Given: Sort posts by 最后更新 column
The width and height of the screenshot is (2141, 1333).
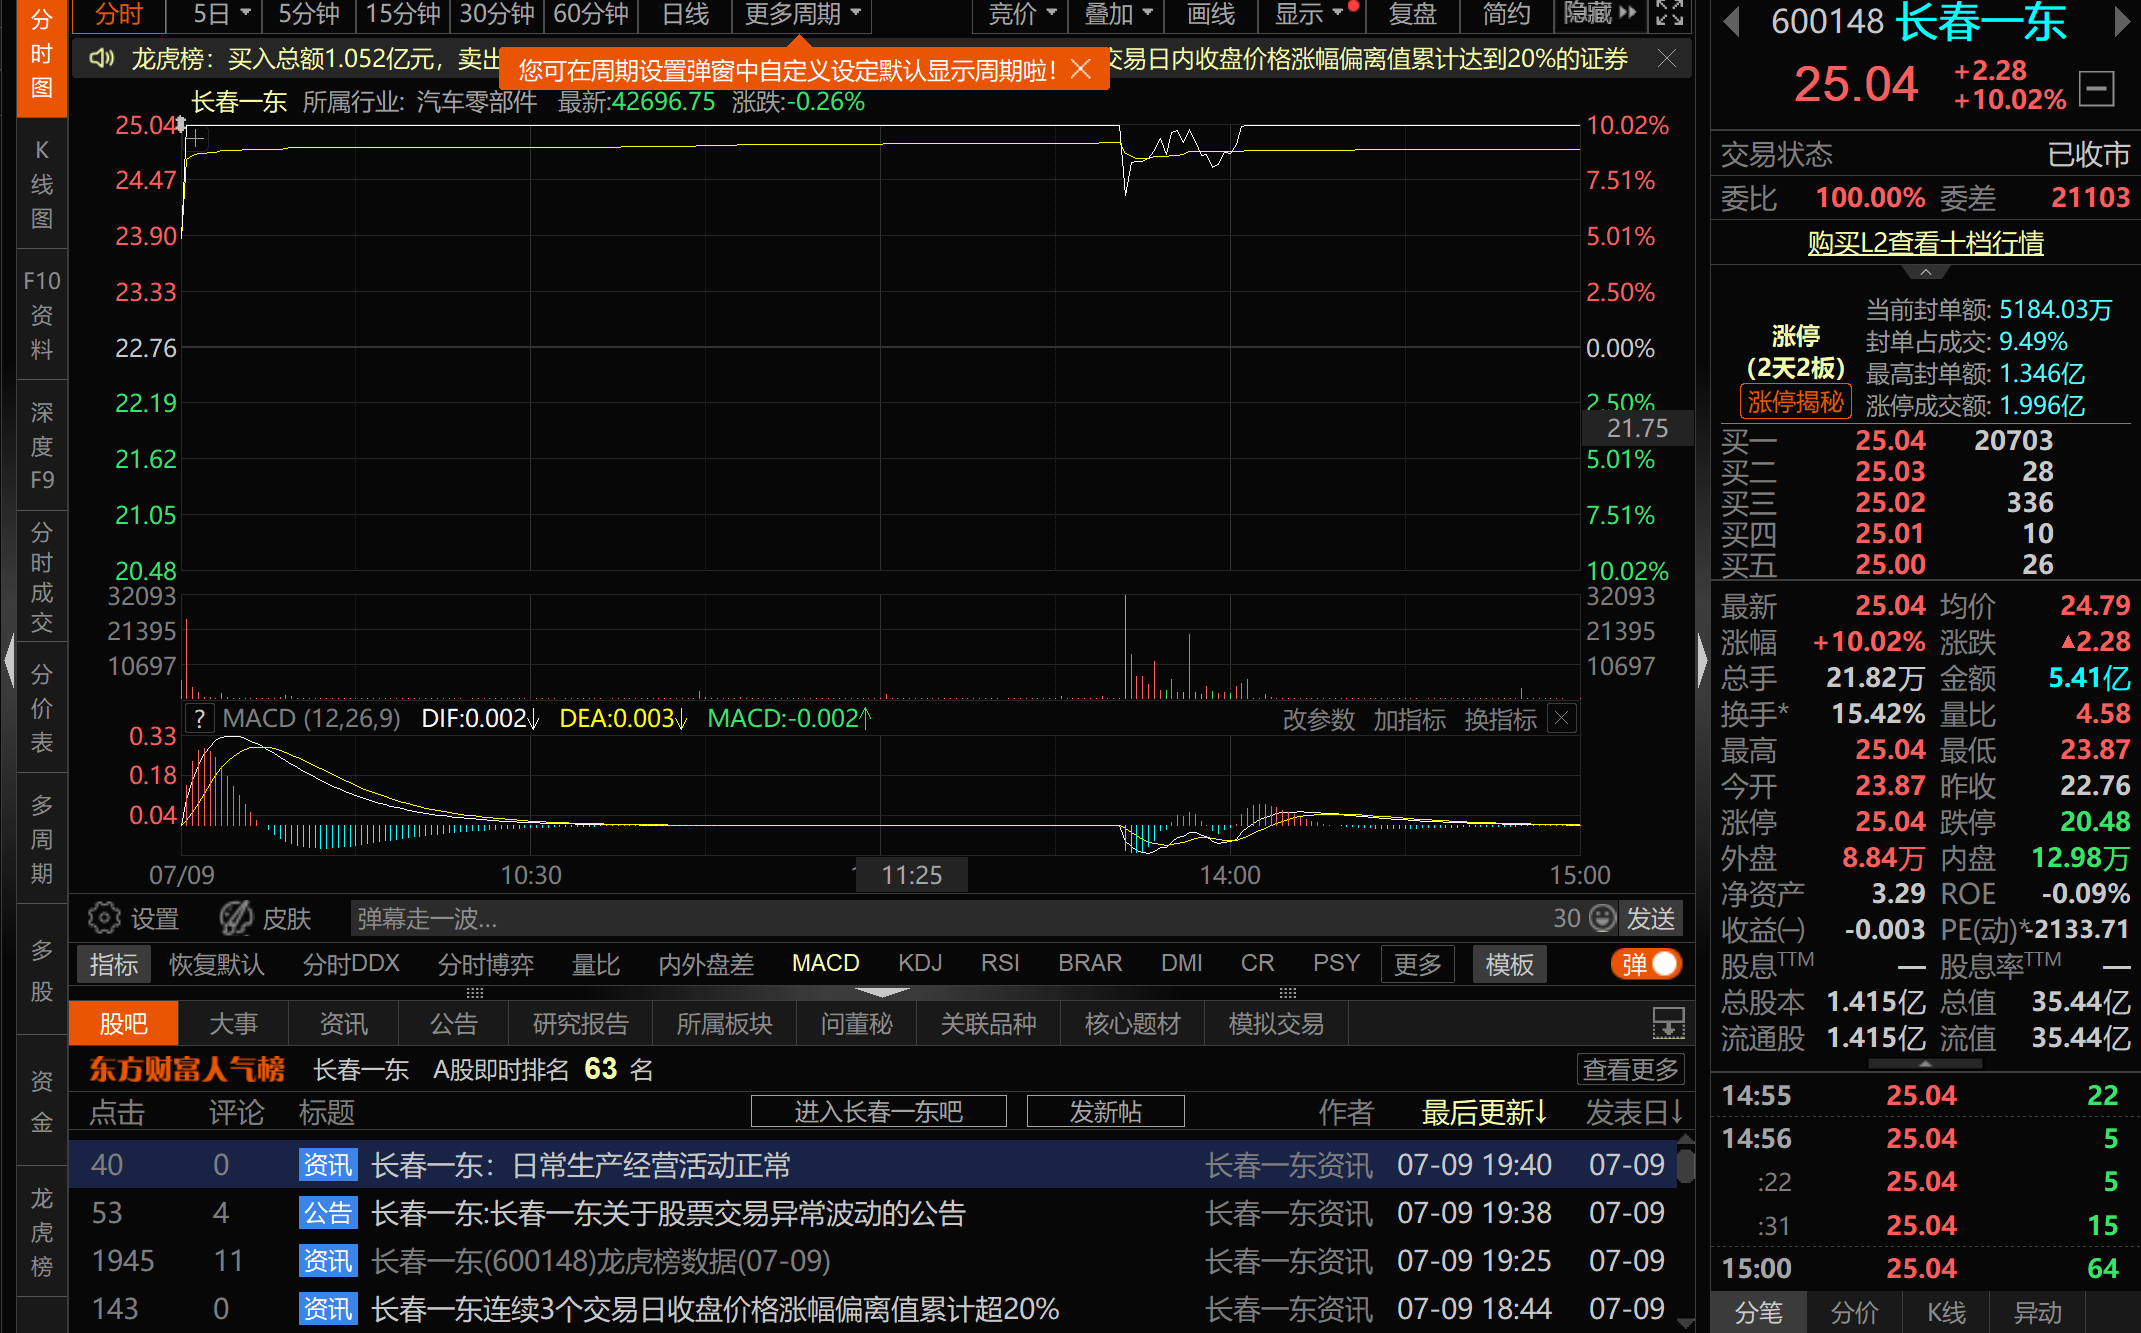Looking at the screenshot, I should [1484, 1112].
